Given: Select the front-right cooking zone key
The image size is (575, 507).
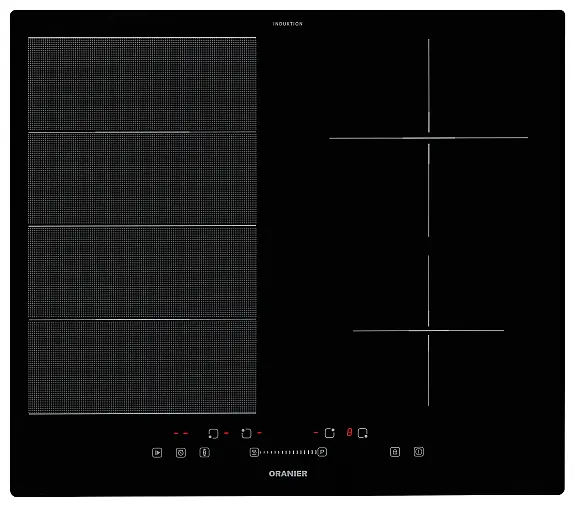Looking at the screenshot, I should click(x=363, y=433).
